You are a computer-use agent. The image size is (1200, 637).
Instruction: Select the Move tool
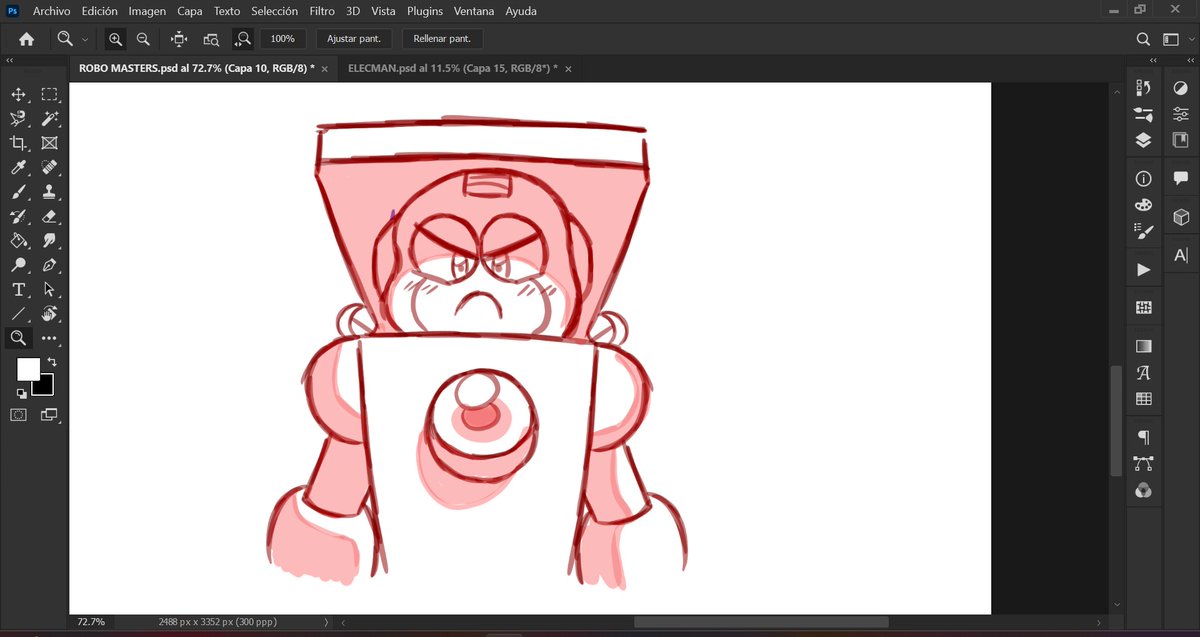pyautogui.click(x=18, y=94)
